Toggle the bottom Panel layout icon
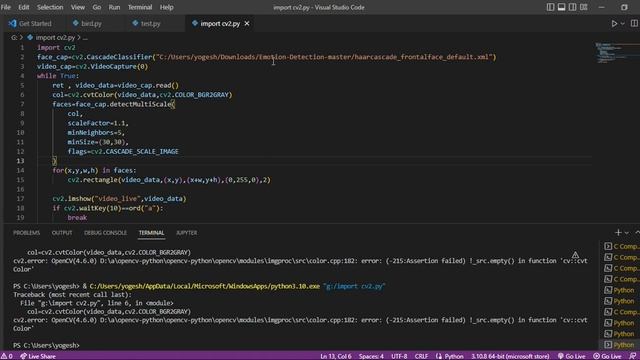Image resolution: width=640 pixels, height=360 pixels. point(562,7)
